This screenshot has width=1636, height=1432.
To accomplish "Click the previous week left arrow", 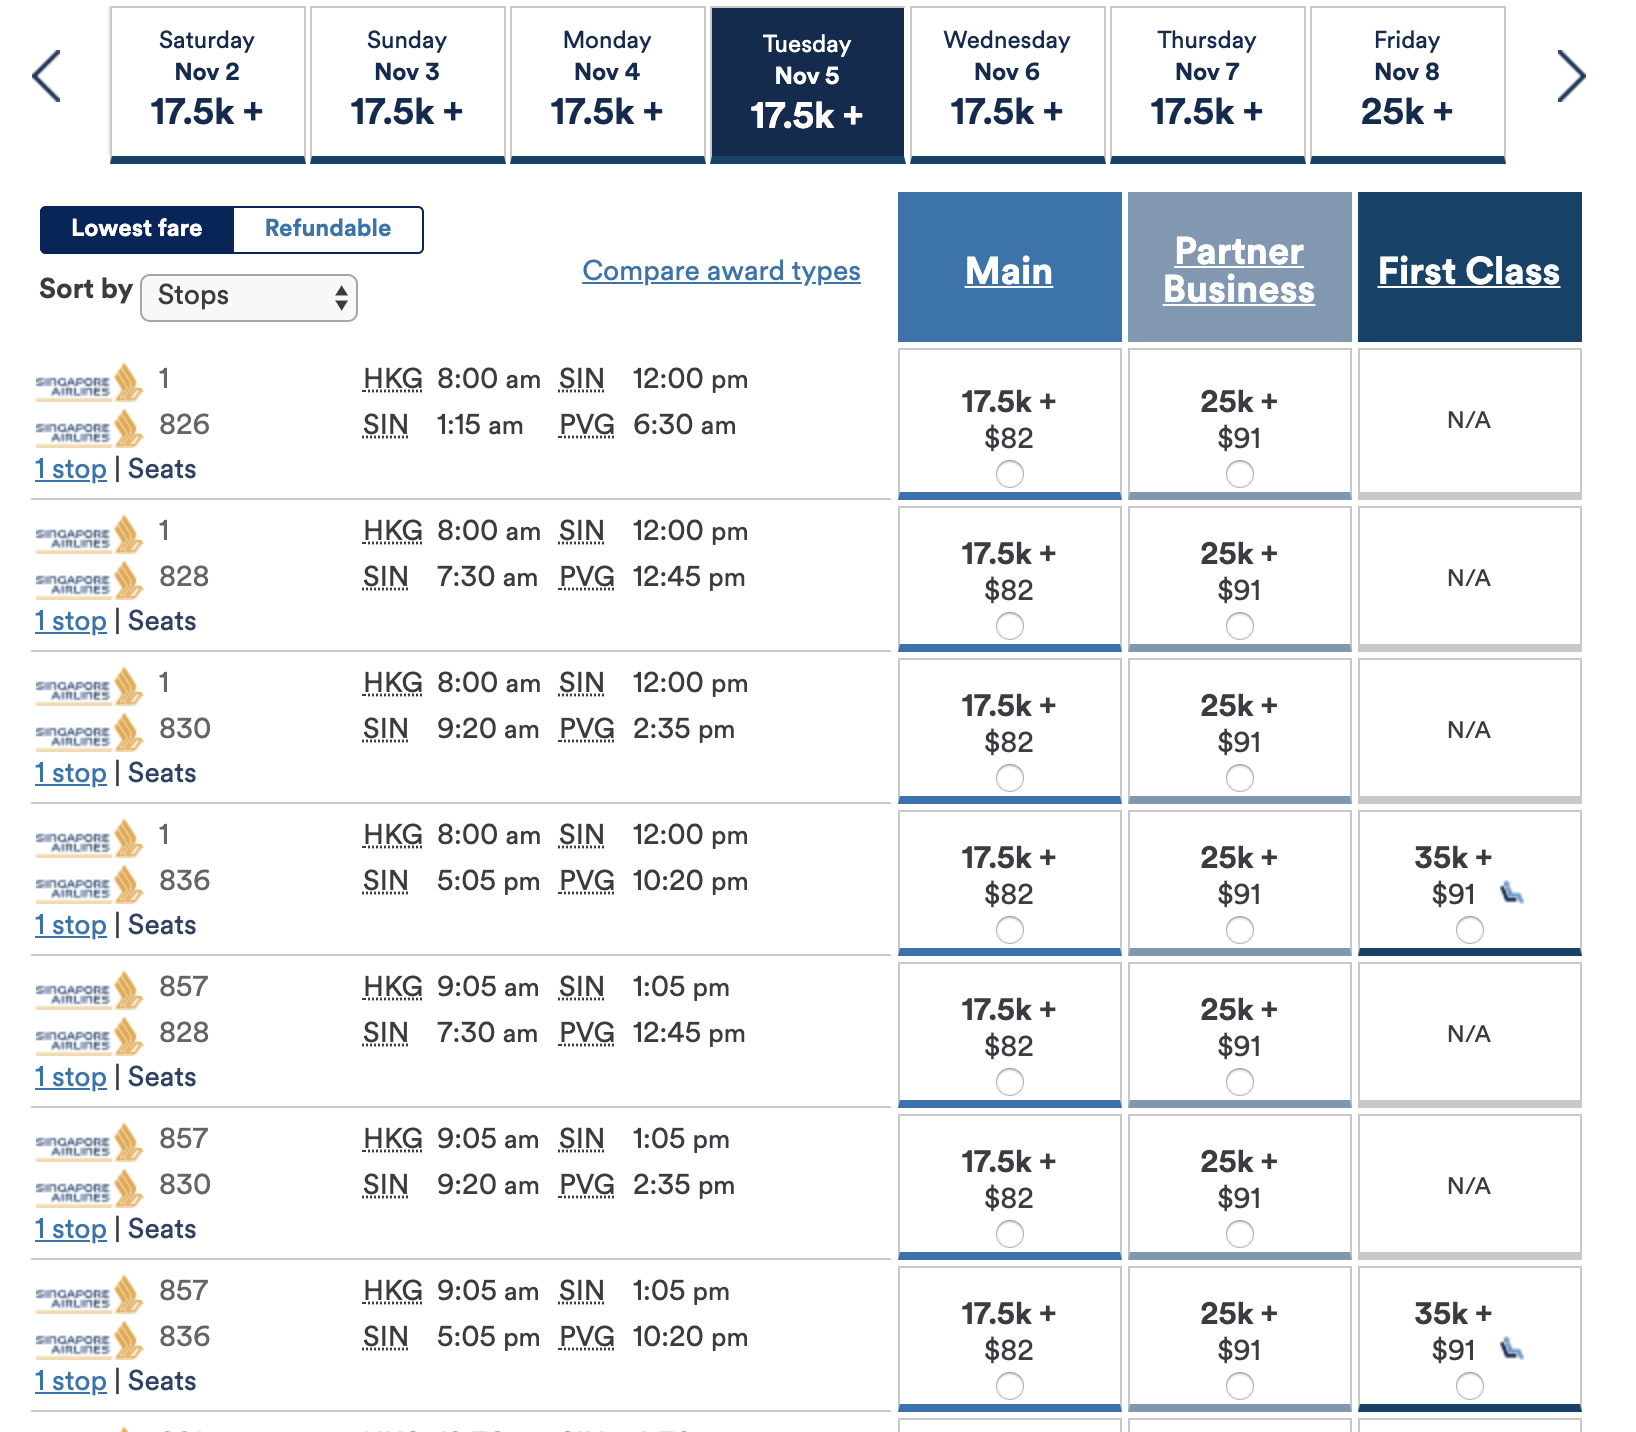I will [46, 76].
